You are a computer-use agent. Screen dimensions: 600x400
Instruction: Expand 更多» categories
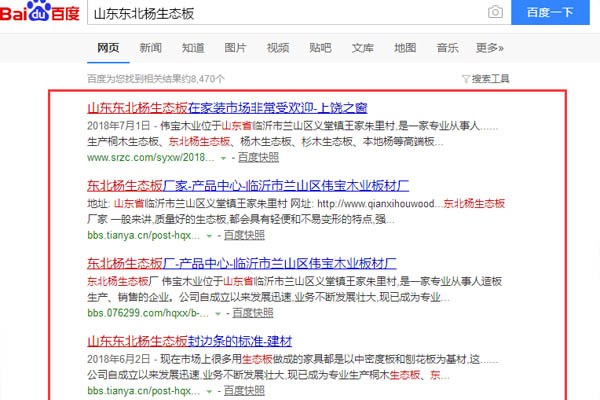pyautogui.click(x=490, y=48)
